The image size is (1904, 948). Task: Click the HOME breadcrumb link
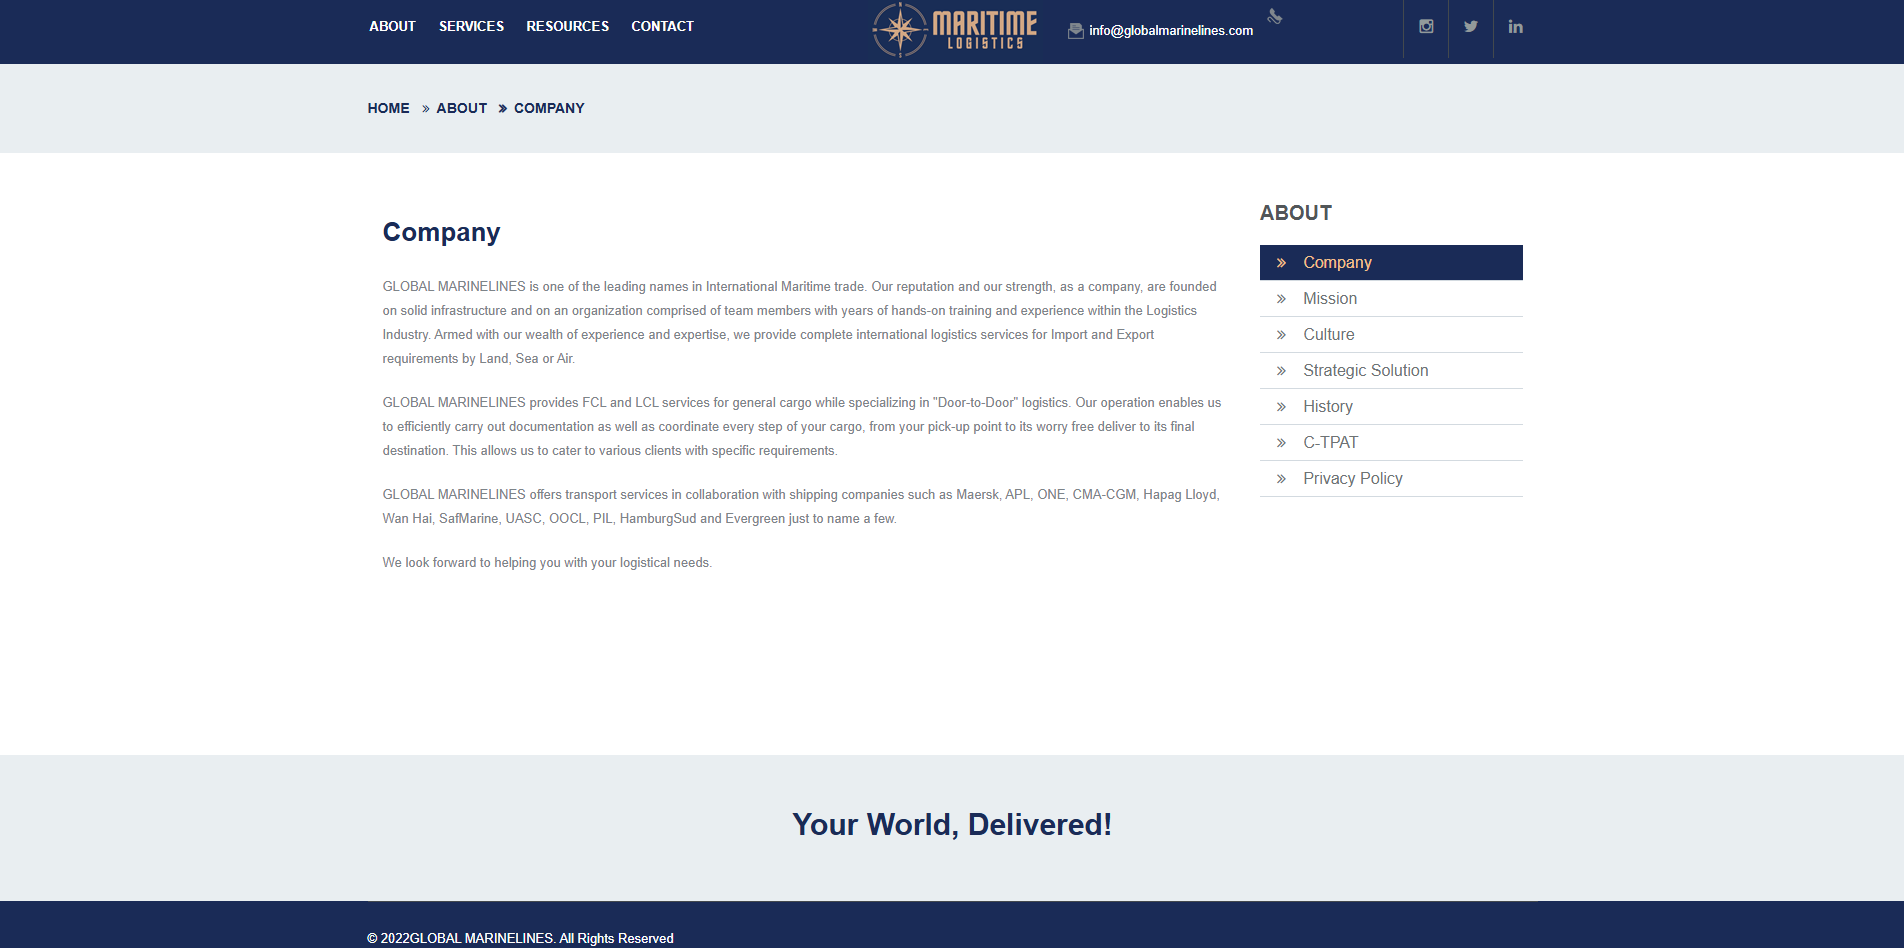(388, 108)
